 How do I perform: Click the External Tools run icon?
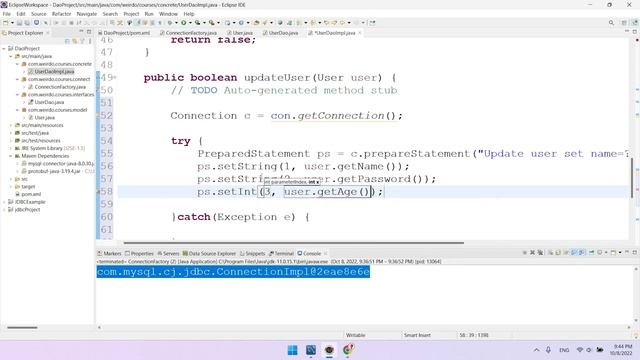click(x=211, y=23)
